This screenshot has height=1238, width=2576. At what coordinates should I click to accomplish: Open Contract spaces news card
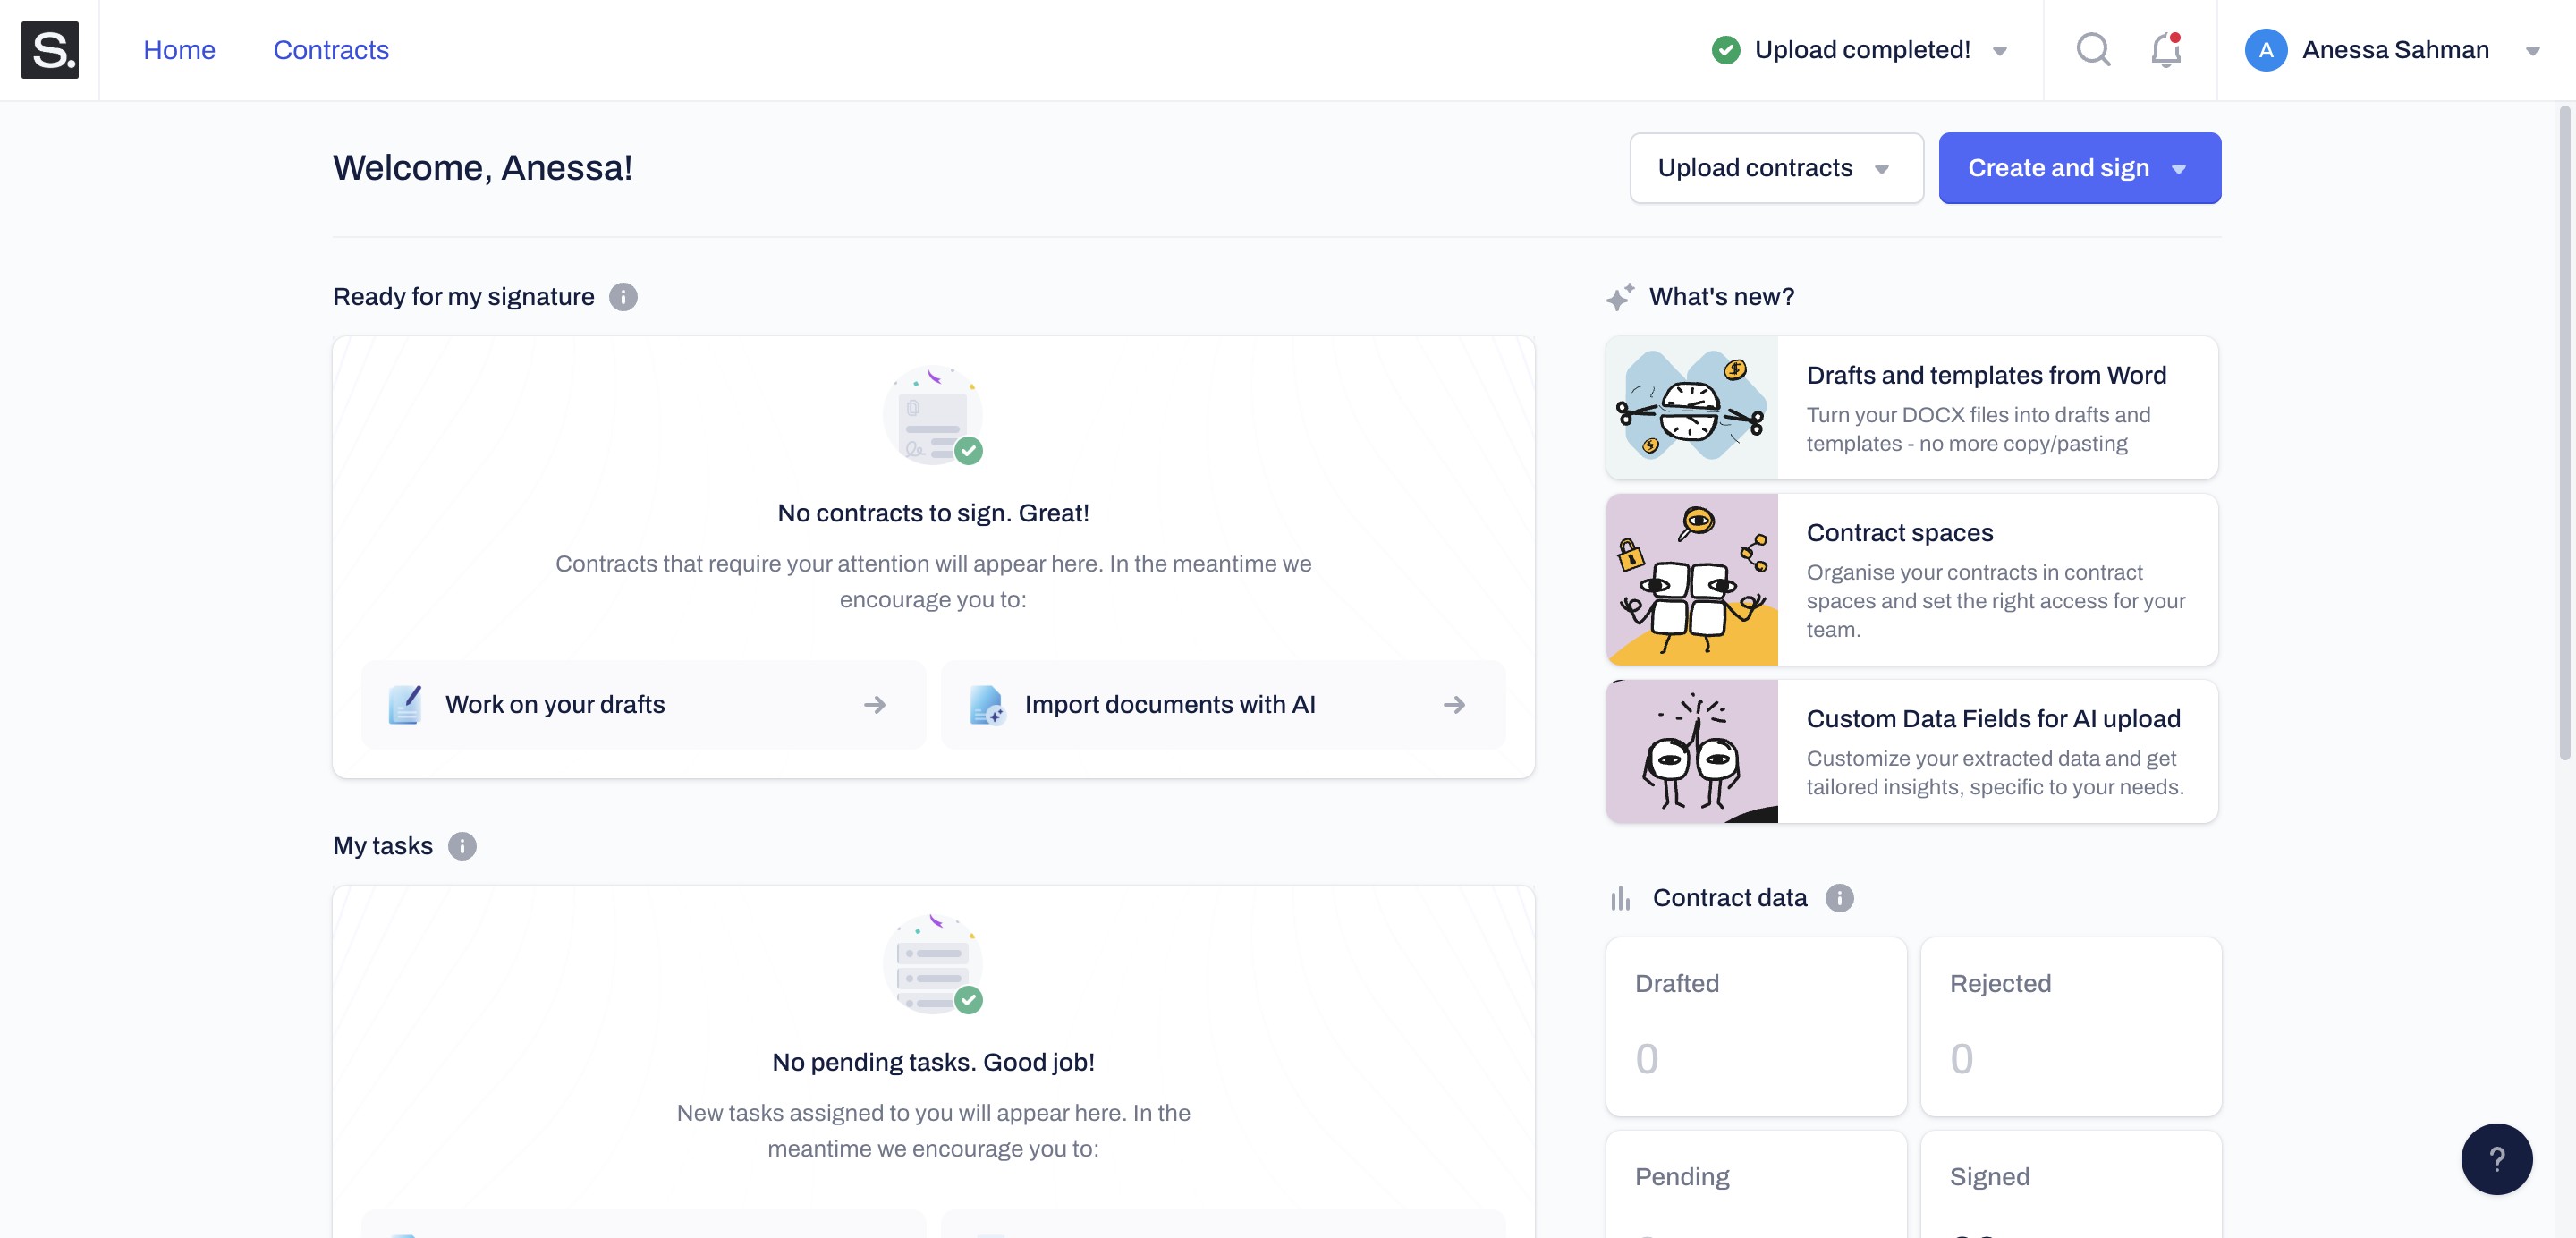click(1911, 580)
